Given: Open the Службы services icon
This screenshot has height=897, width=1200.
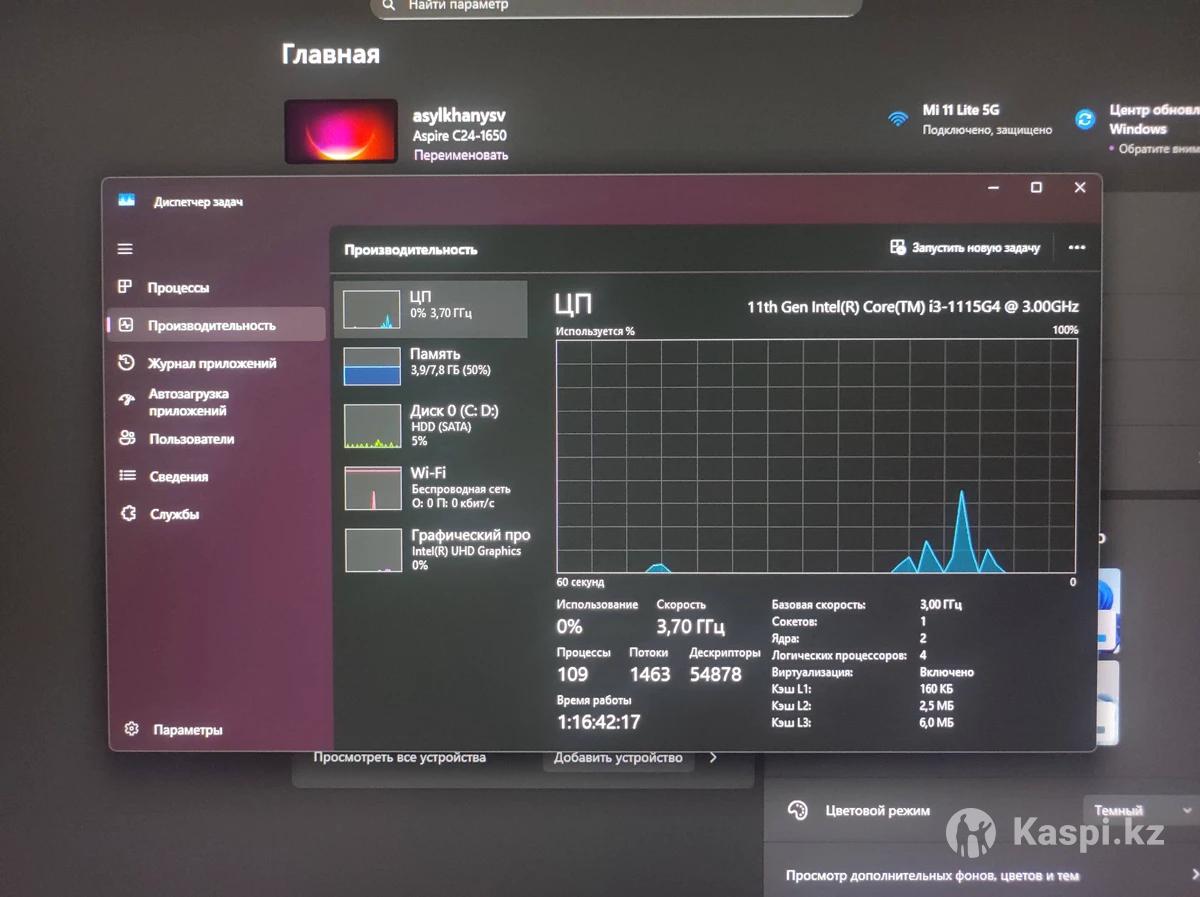Looking at the screenshot, I should pyautogui.click(x=127, y=514).
